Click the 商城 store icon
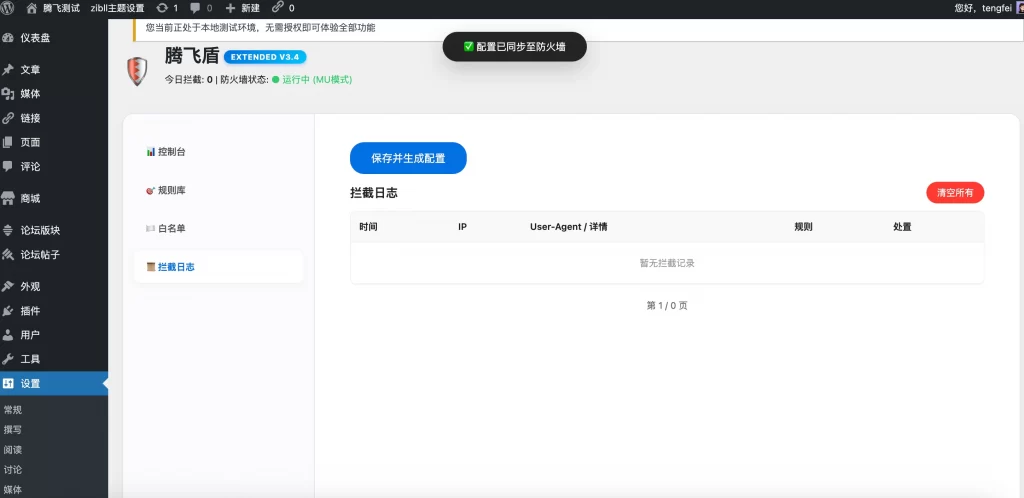This screenshot has width=1024, height=498. pyautogui.click(x=8, y=198)
